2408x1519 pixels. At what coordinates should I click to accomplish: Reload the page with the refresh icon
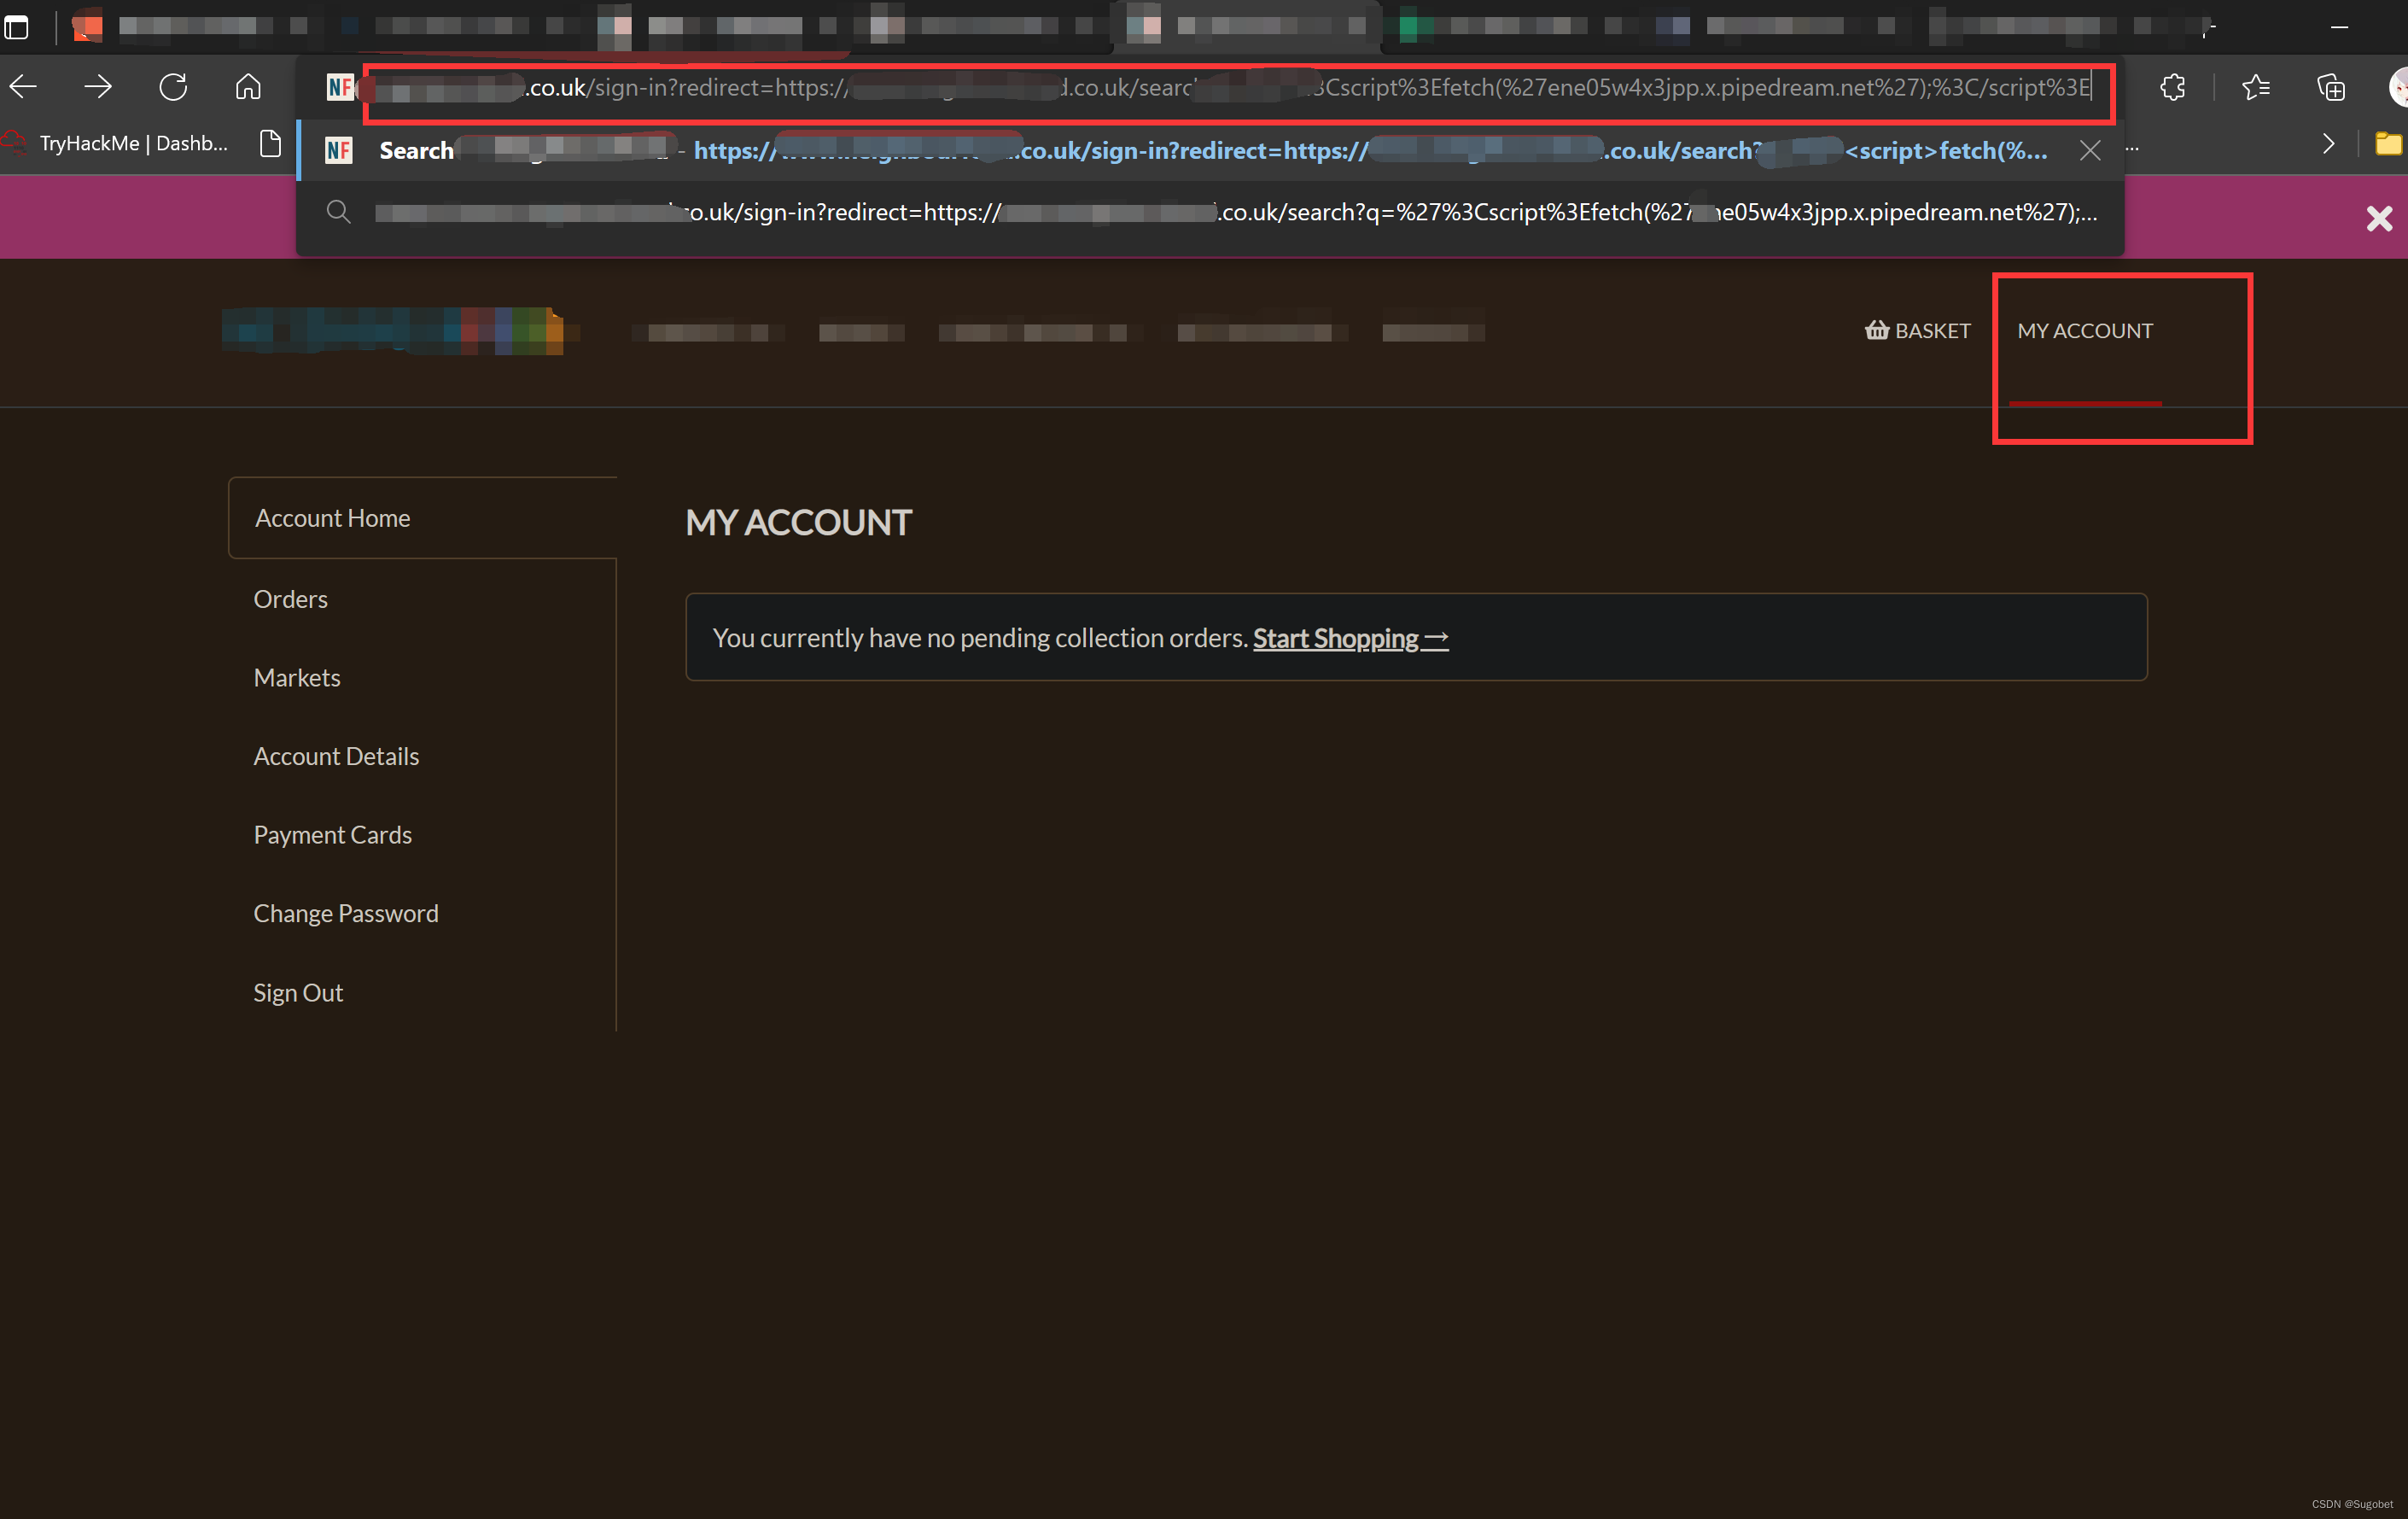pyautogui.click(x=173, y=87)
